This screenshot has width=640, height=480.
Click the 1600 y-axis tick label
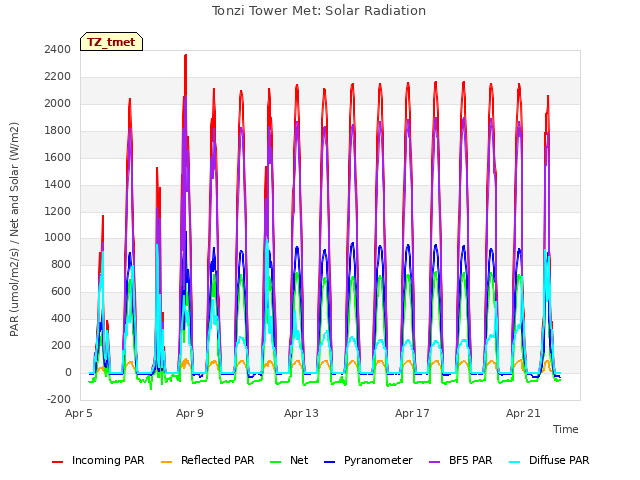pyautogui.click(x=58, y=158)
